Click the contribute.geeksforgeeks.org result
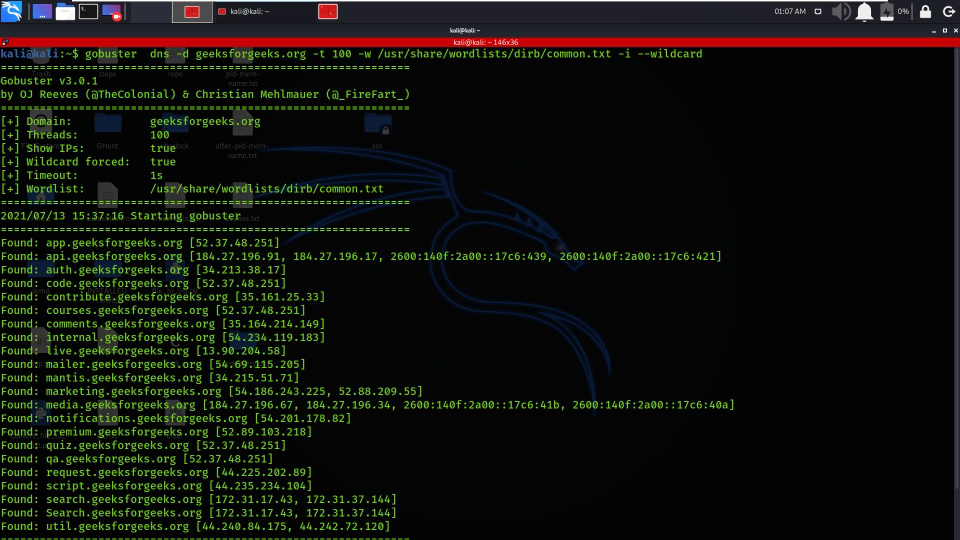This screenshot has width=960, height=540. [163, 296]
